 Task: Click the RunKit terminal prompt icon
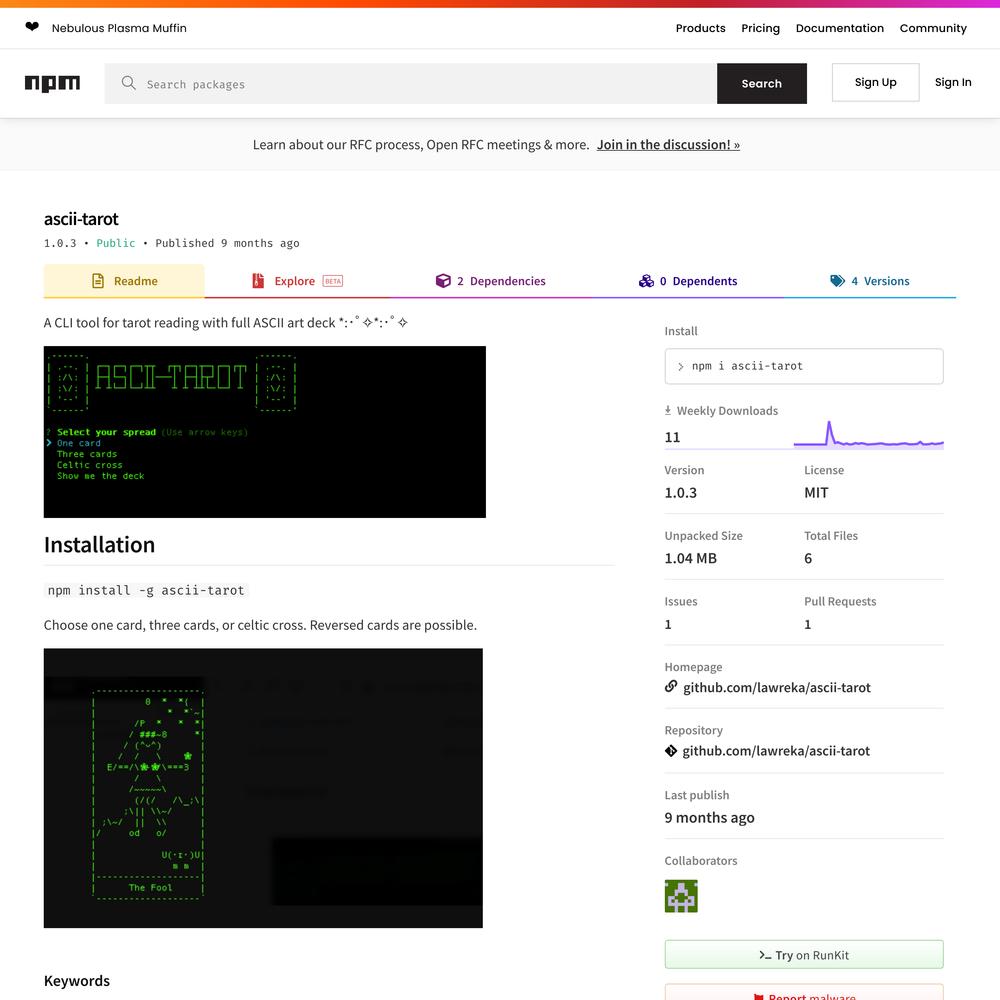[x=765, y=955]
